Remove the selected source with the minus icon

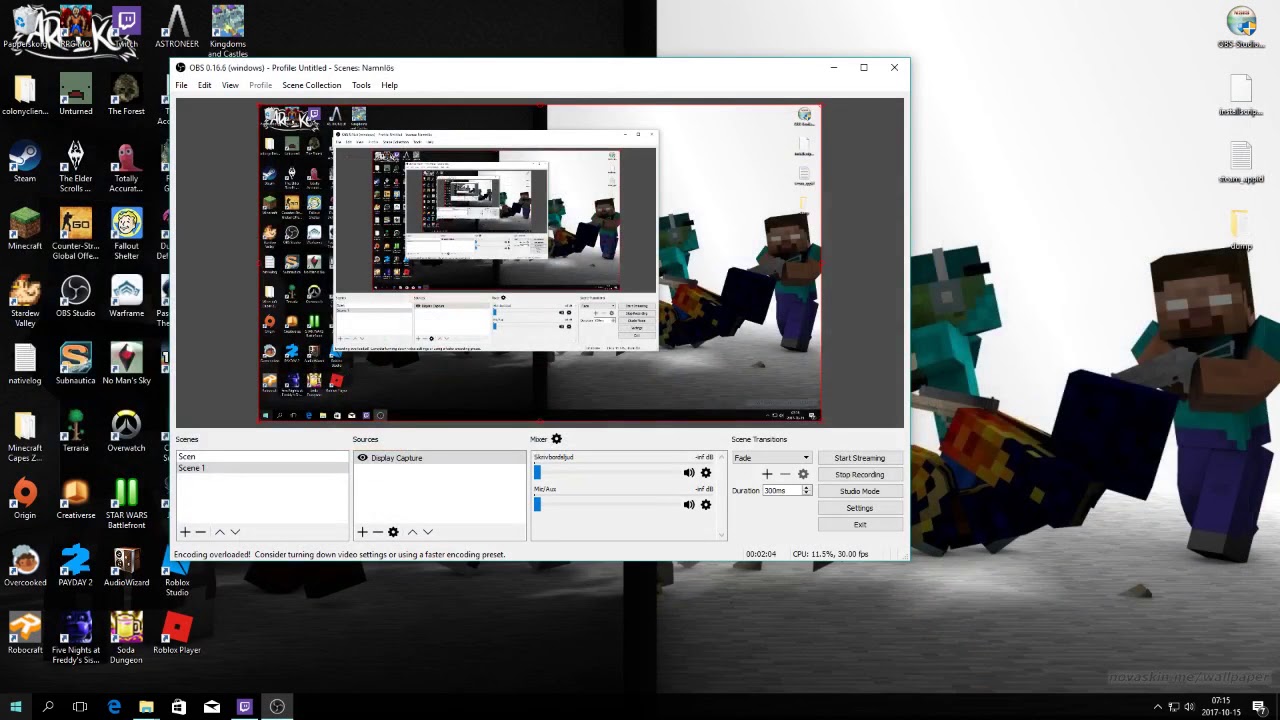tap(377, 532)
